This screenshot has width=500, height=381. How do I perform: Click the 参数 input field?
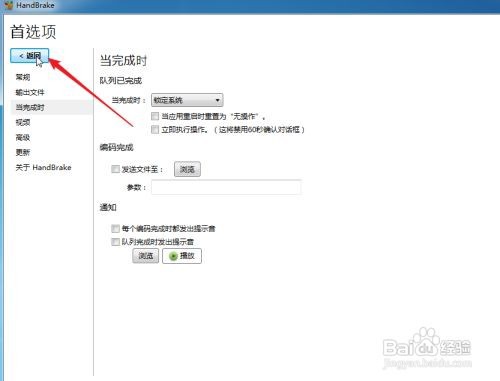[226, 187]
